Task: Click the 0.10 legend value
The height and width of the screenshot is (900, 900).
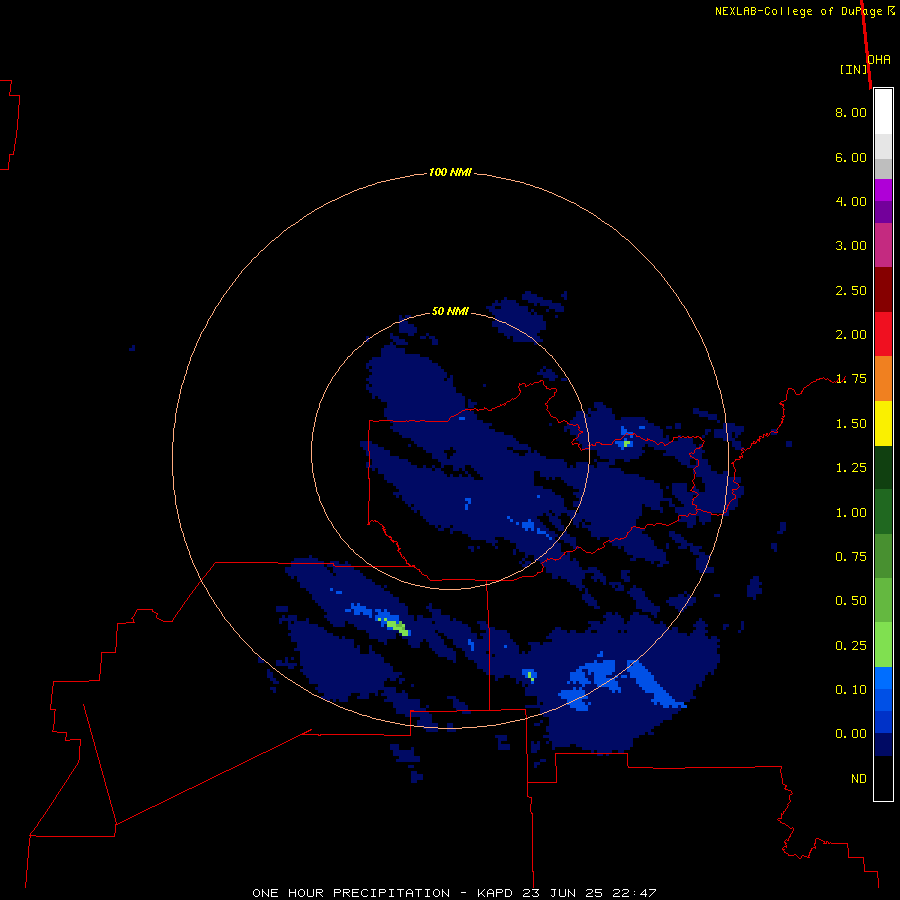Action: click(x=851, y=690)
